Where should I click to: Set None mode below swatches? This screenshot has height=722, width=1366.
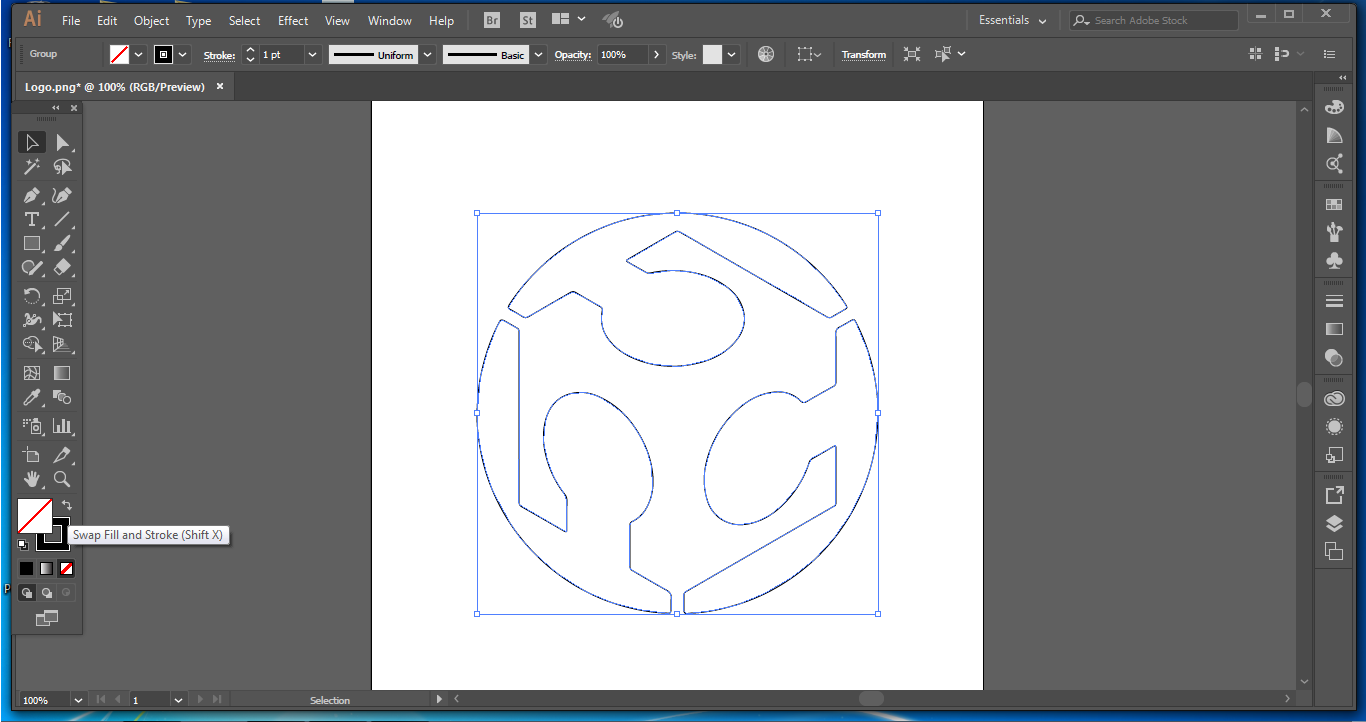point(66,568)
